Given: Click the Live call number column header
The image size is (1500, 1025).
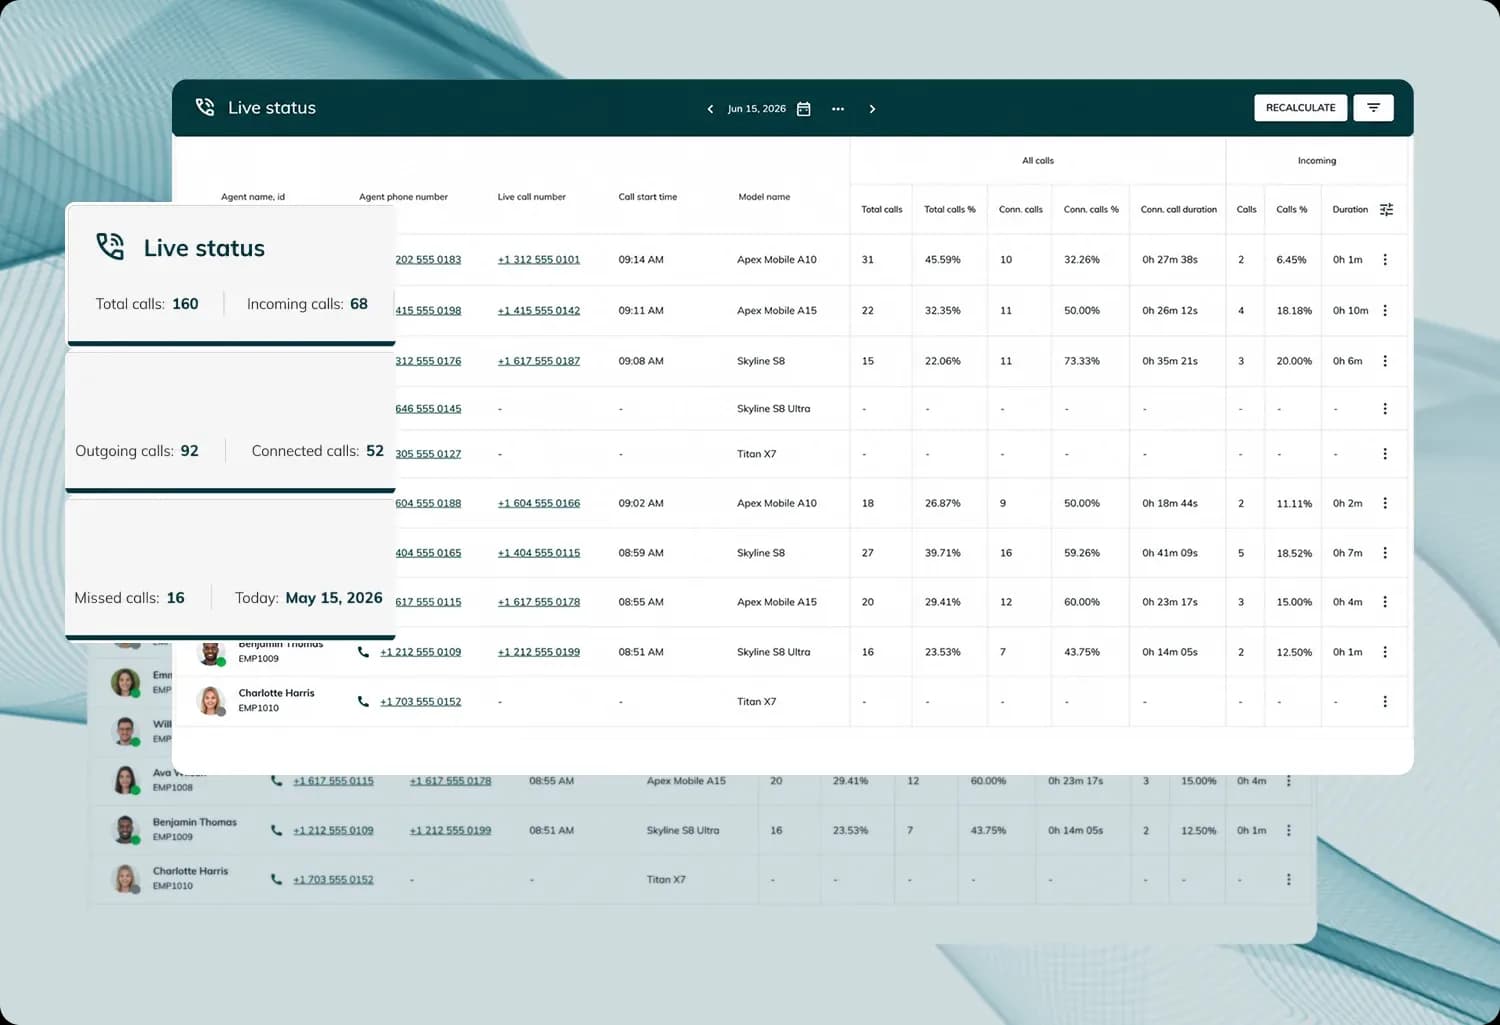Looking at the screenshot, I should (x=532, y=197).
